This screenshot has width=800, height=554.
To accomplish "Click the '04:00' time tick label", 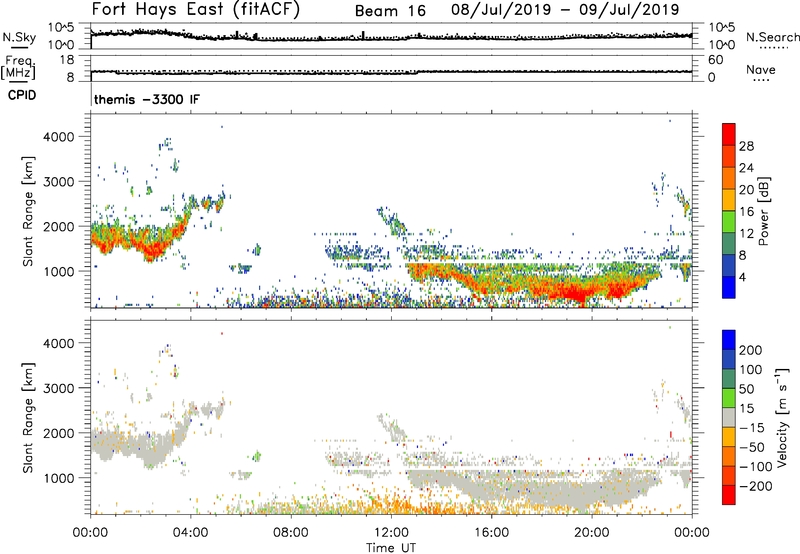I will [190, 533].
